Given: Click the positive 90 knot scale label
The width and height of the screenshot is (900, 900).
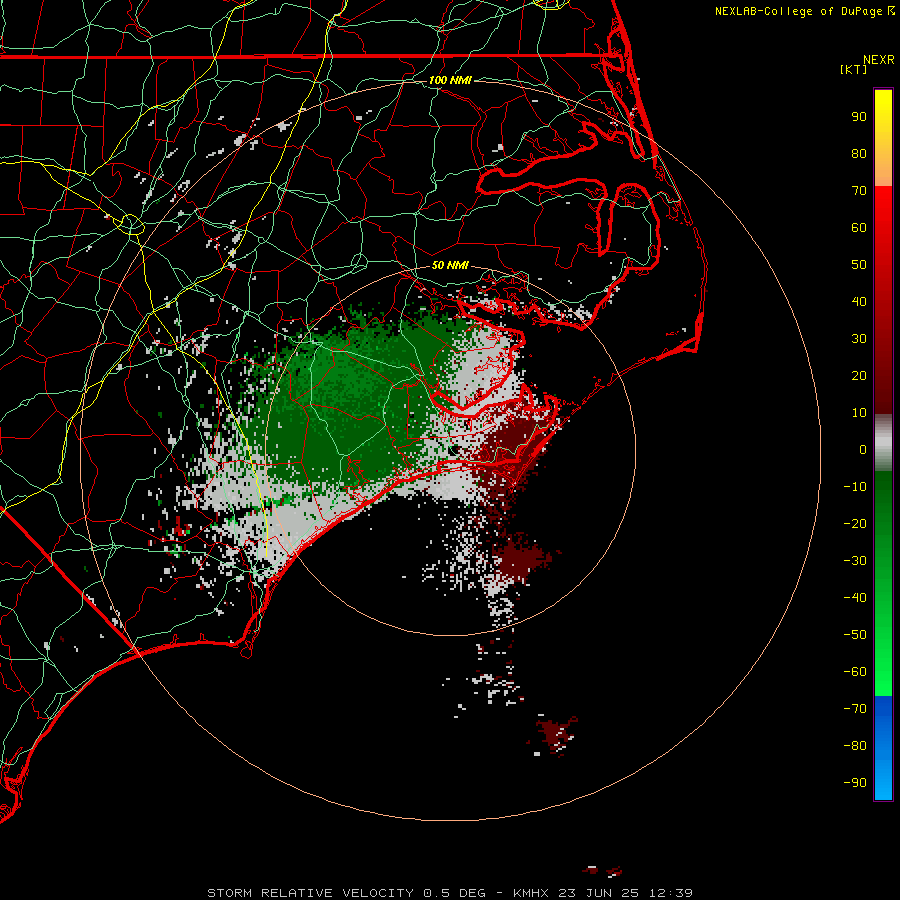Looking at the screenshot, I should point(859,117).
